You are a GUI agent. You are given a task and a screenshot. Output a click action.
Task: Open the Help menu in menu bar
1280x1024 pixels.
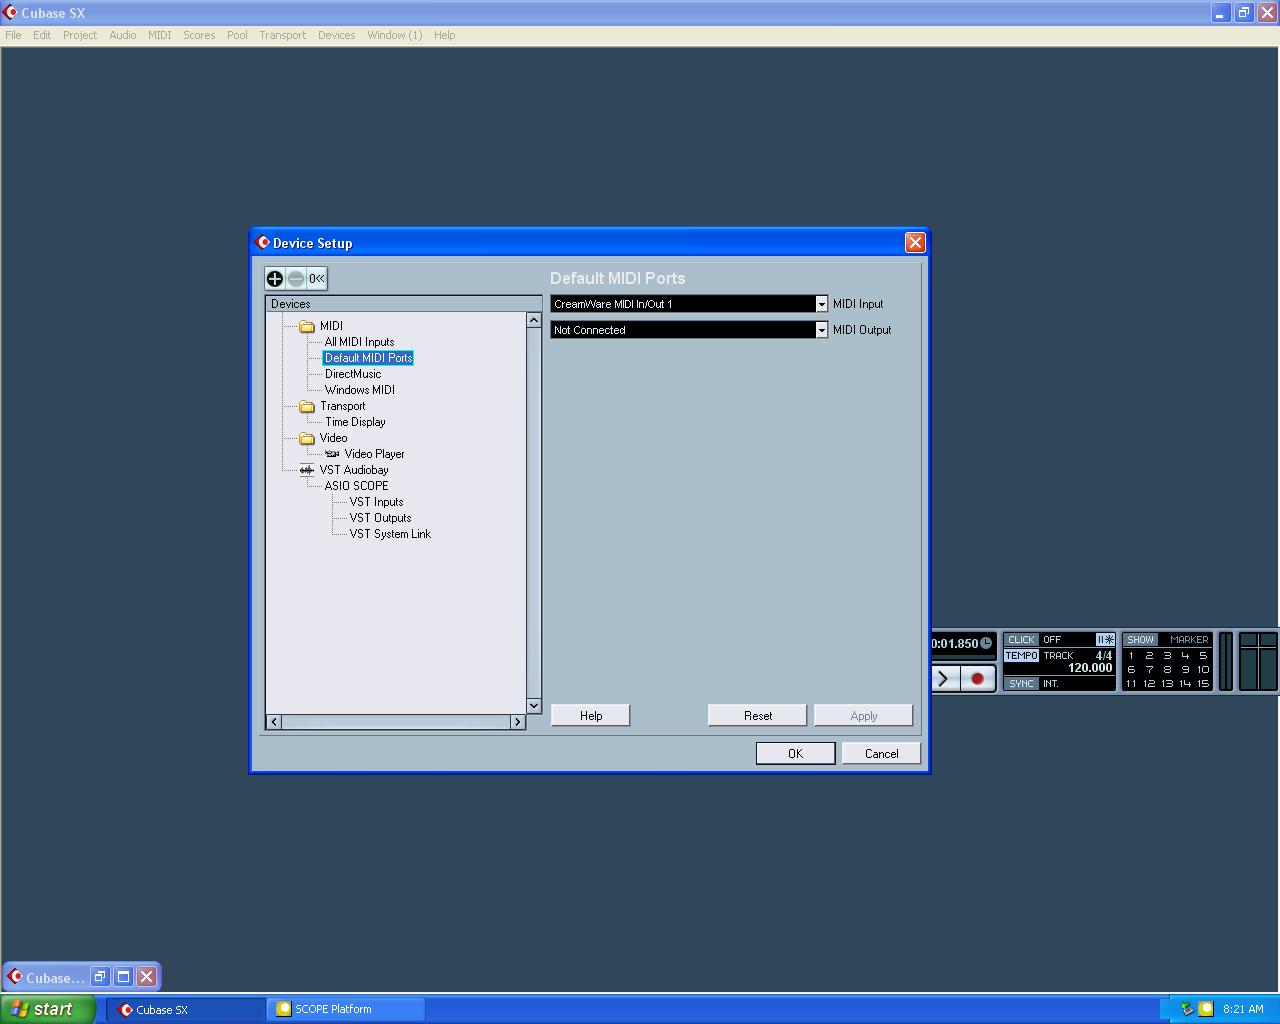[445, 35]
